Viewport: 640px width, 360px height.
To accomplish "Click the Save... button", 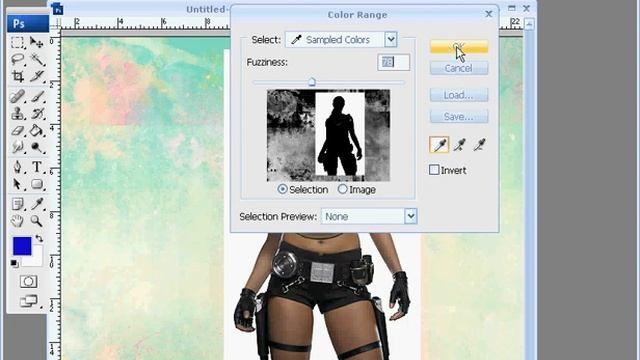I will pos(459,117).
